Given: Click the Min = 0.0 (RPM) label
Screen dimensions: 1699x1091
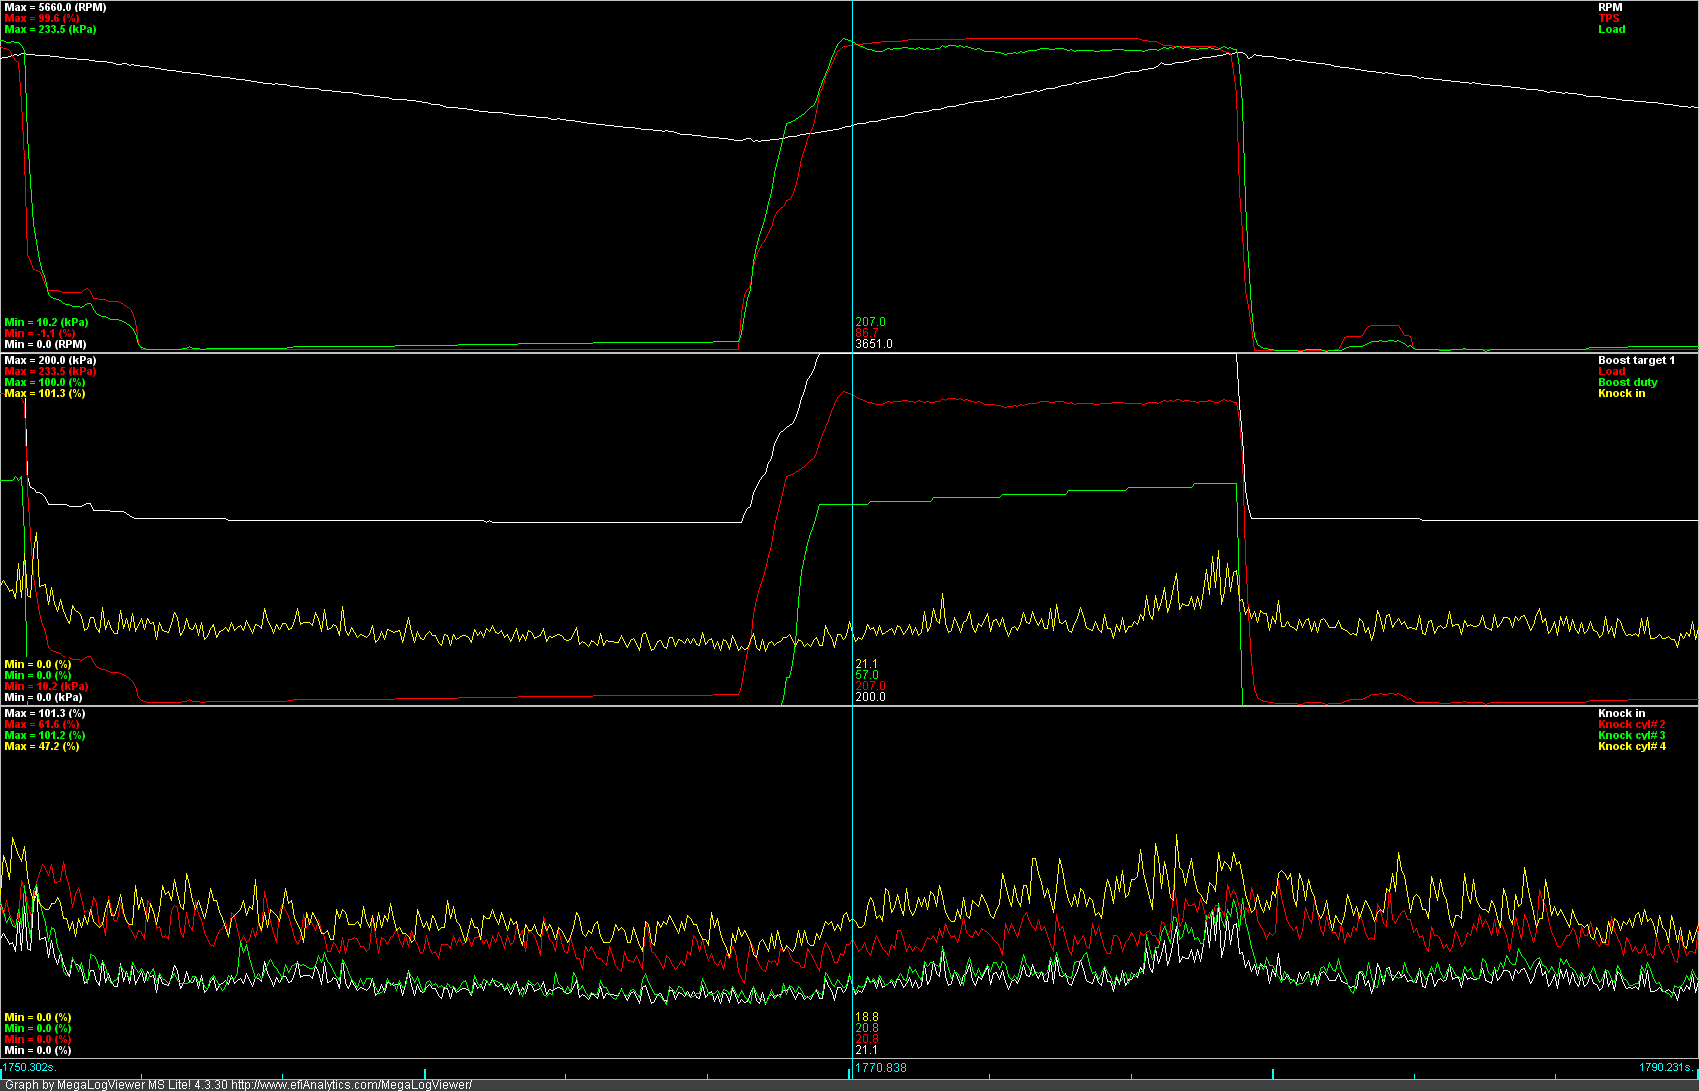Looking at the screenshot, I should [x=45, y=344].
